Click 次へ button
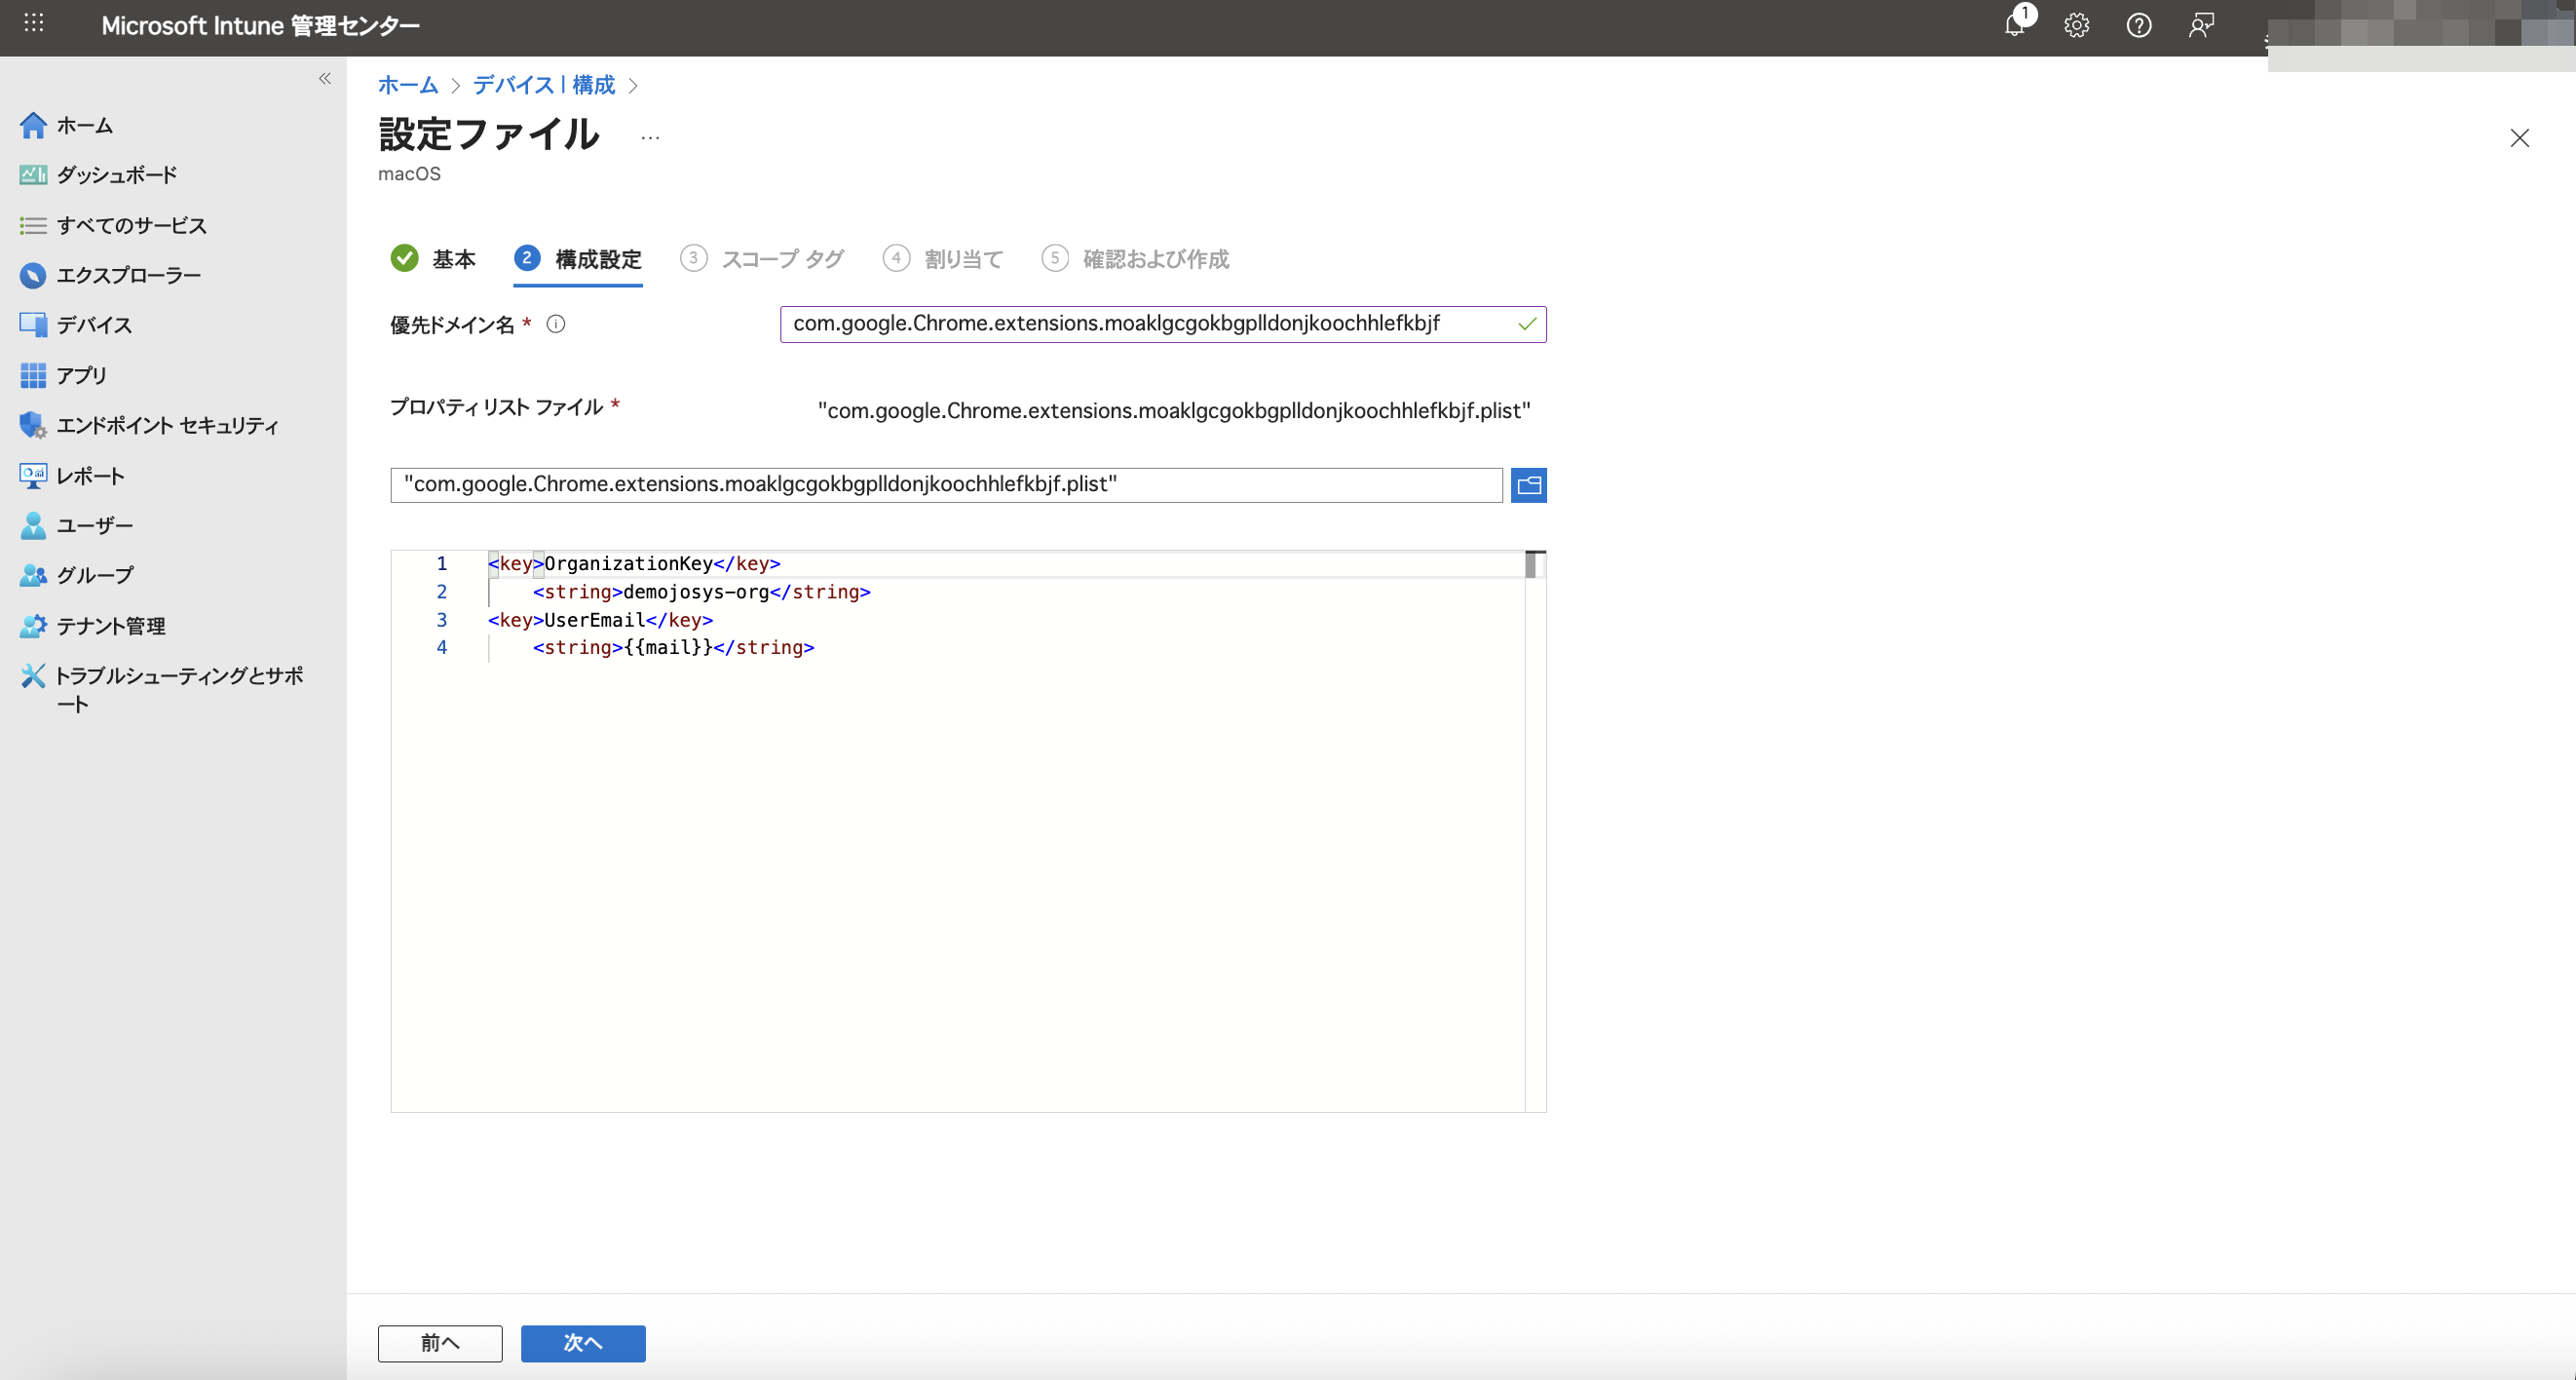 click(x=583, y=1343)
